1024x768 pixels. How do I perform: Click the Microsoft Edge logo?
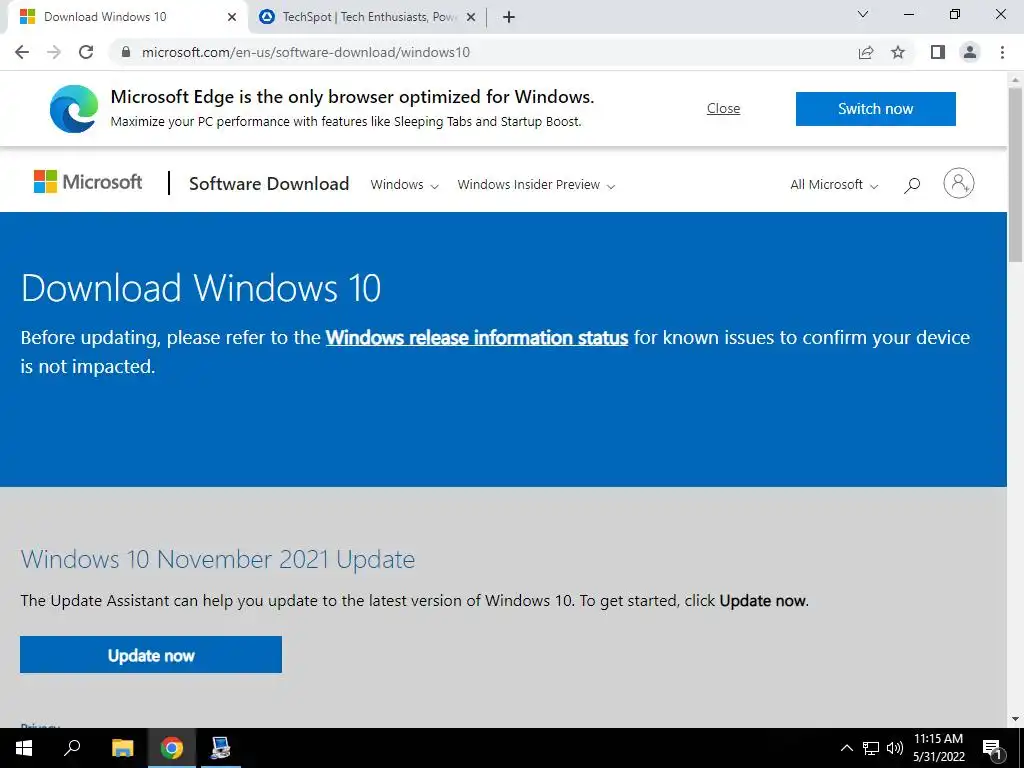pyautogui.click(x=74, y=108)
